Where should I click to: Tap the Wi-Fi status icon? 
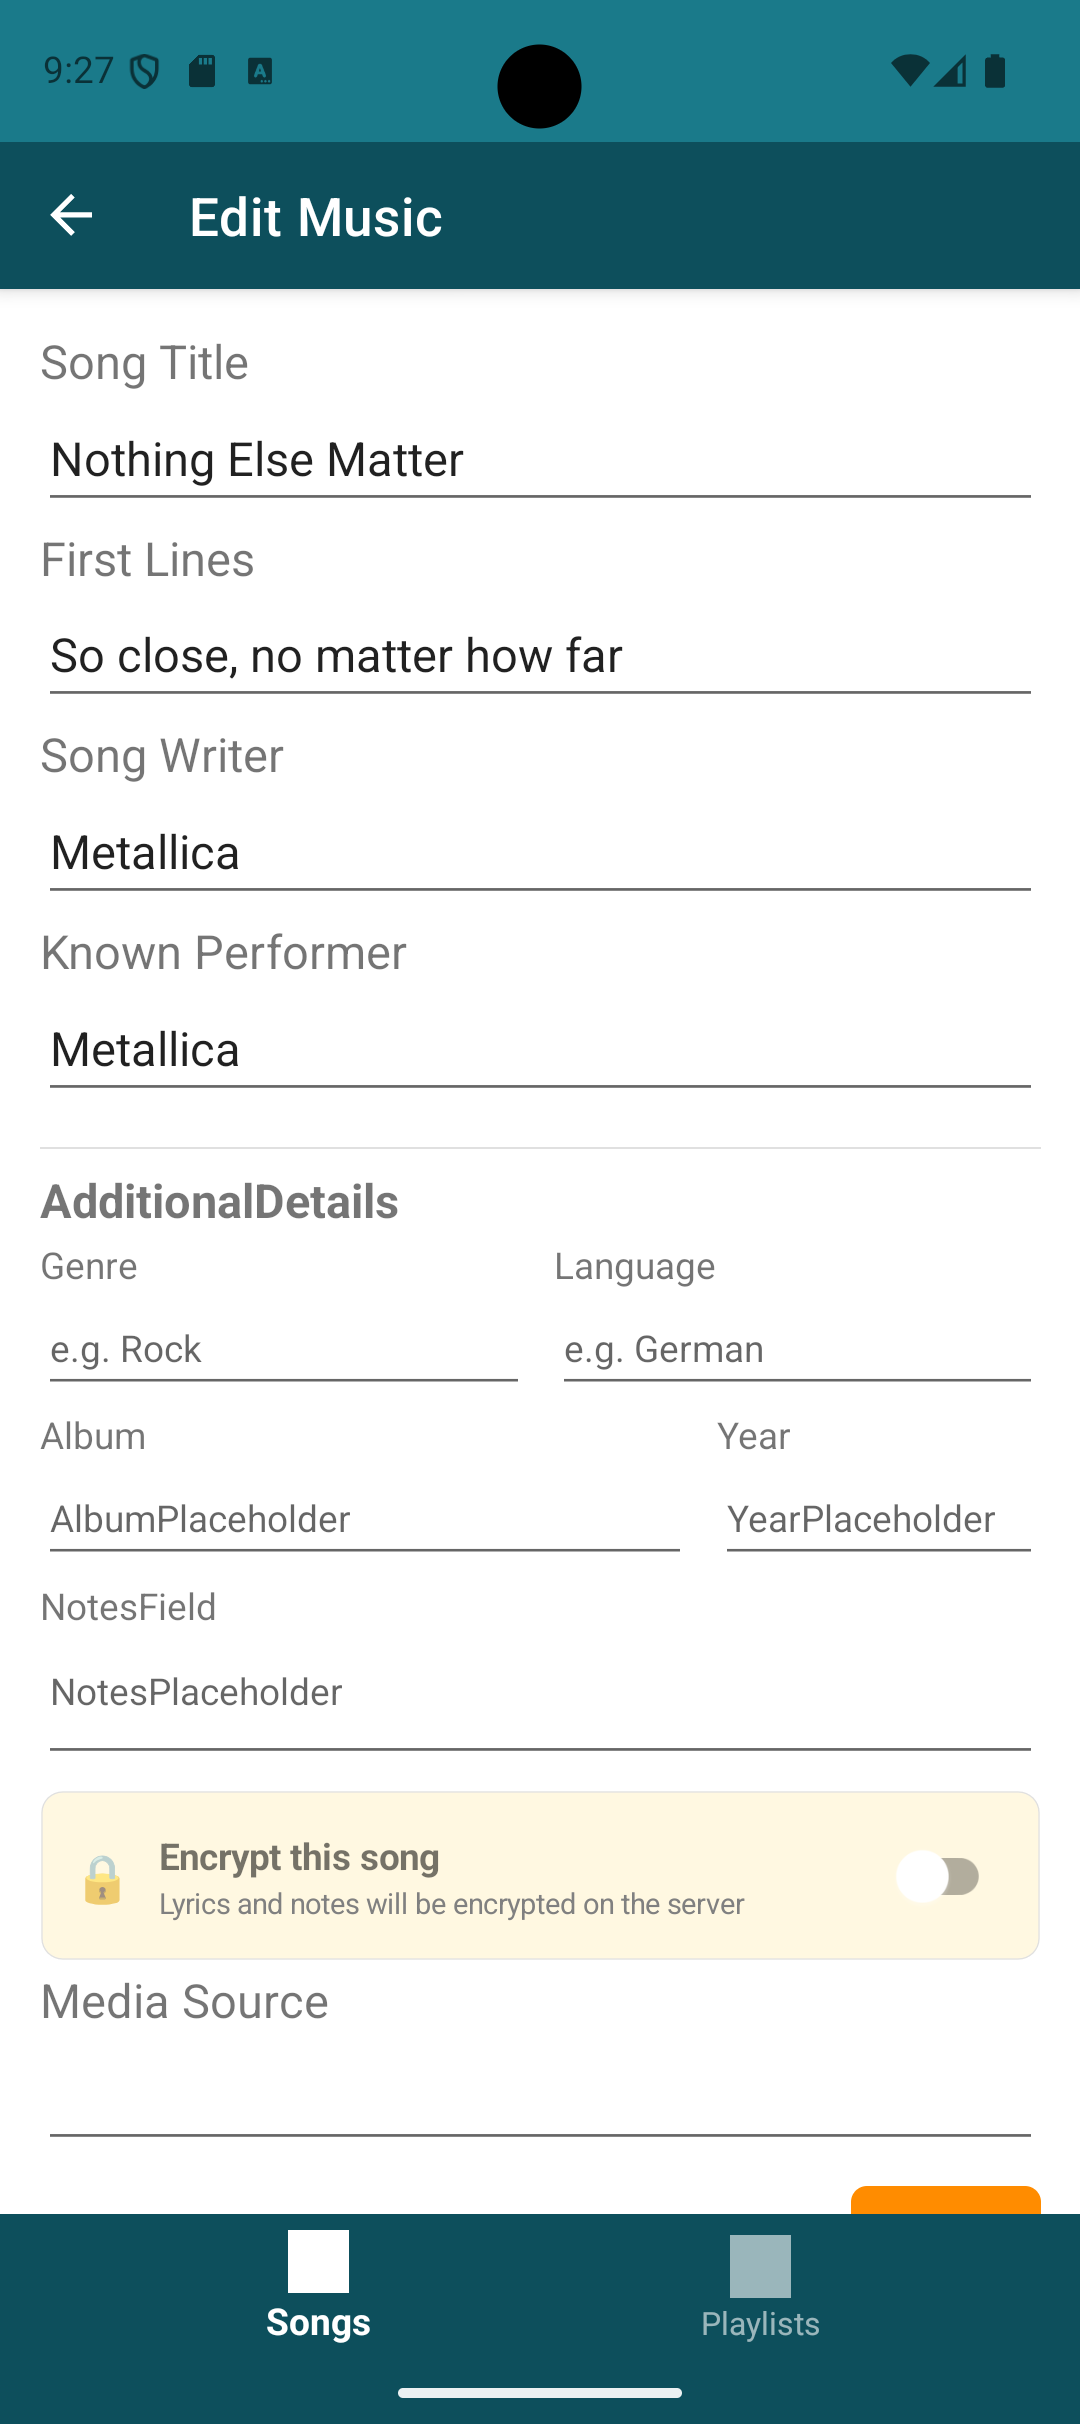[x=908, y=71]
